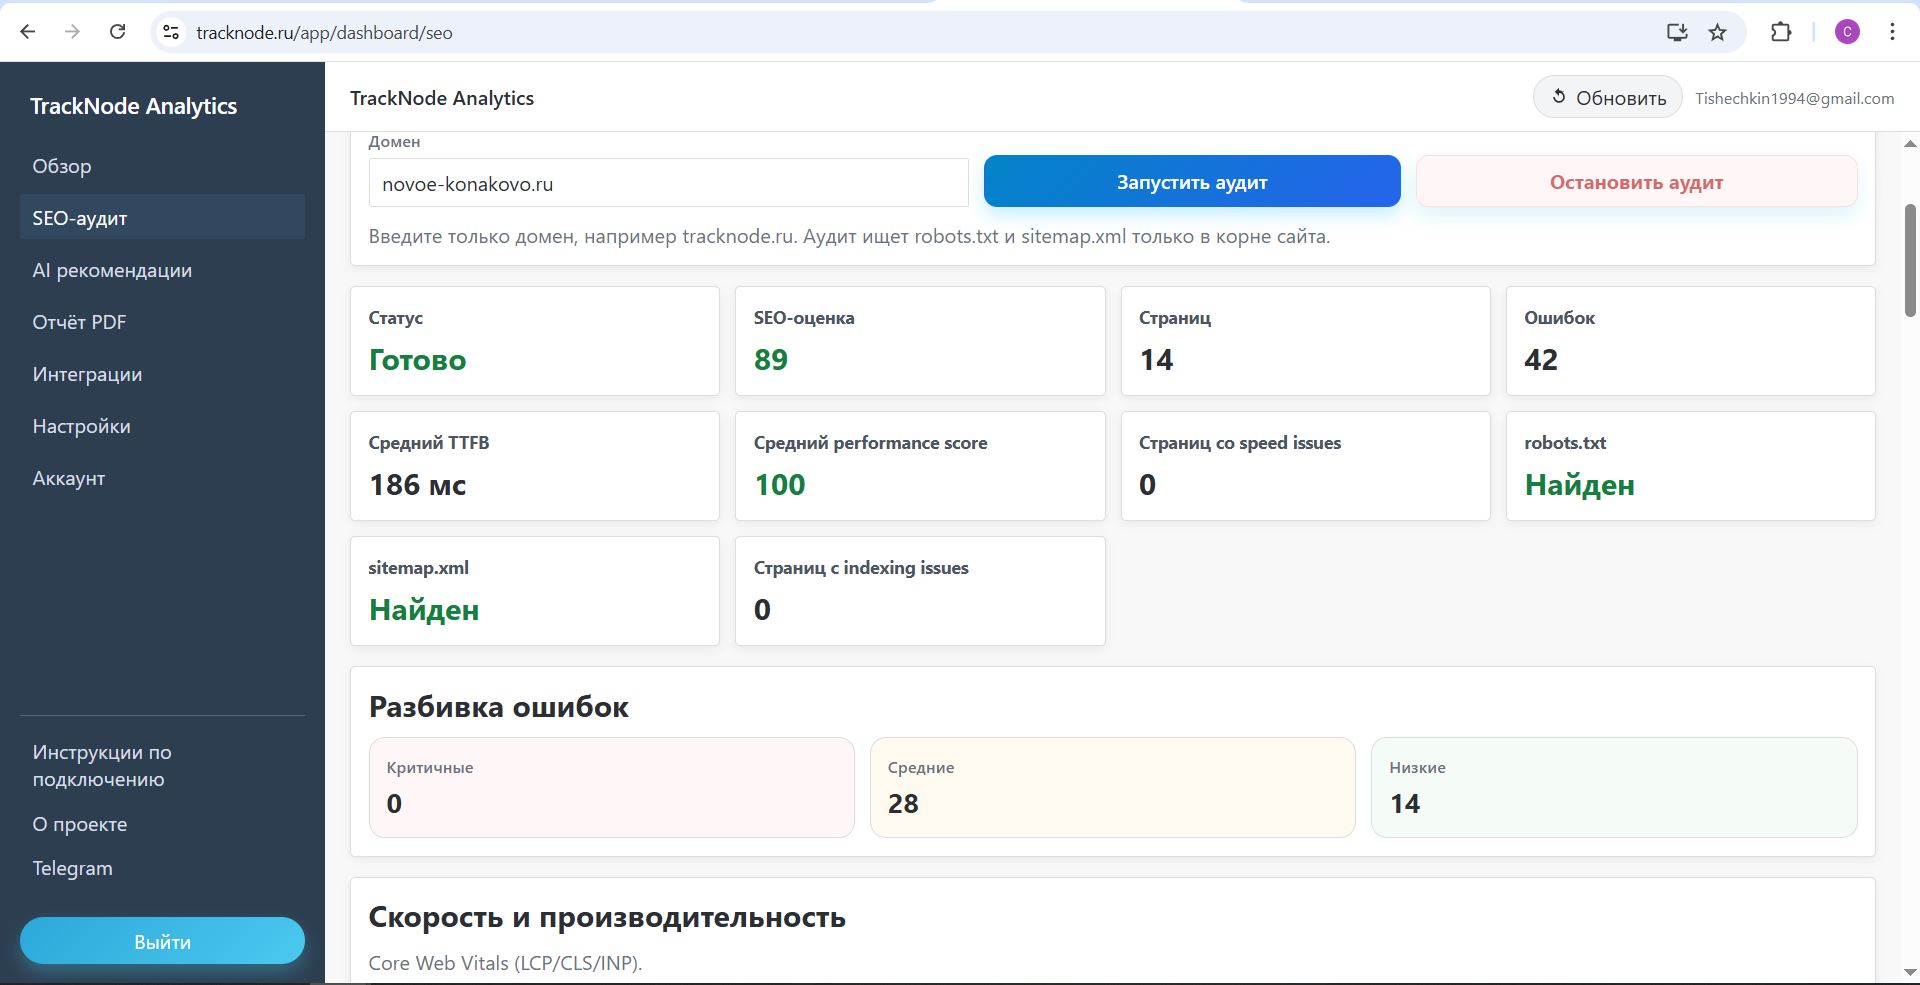
Task: Click the install site icon in address bar
Action: [1676, 31]
